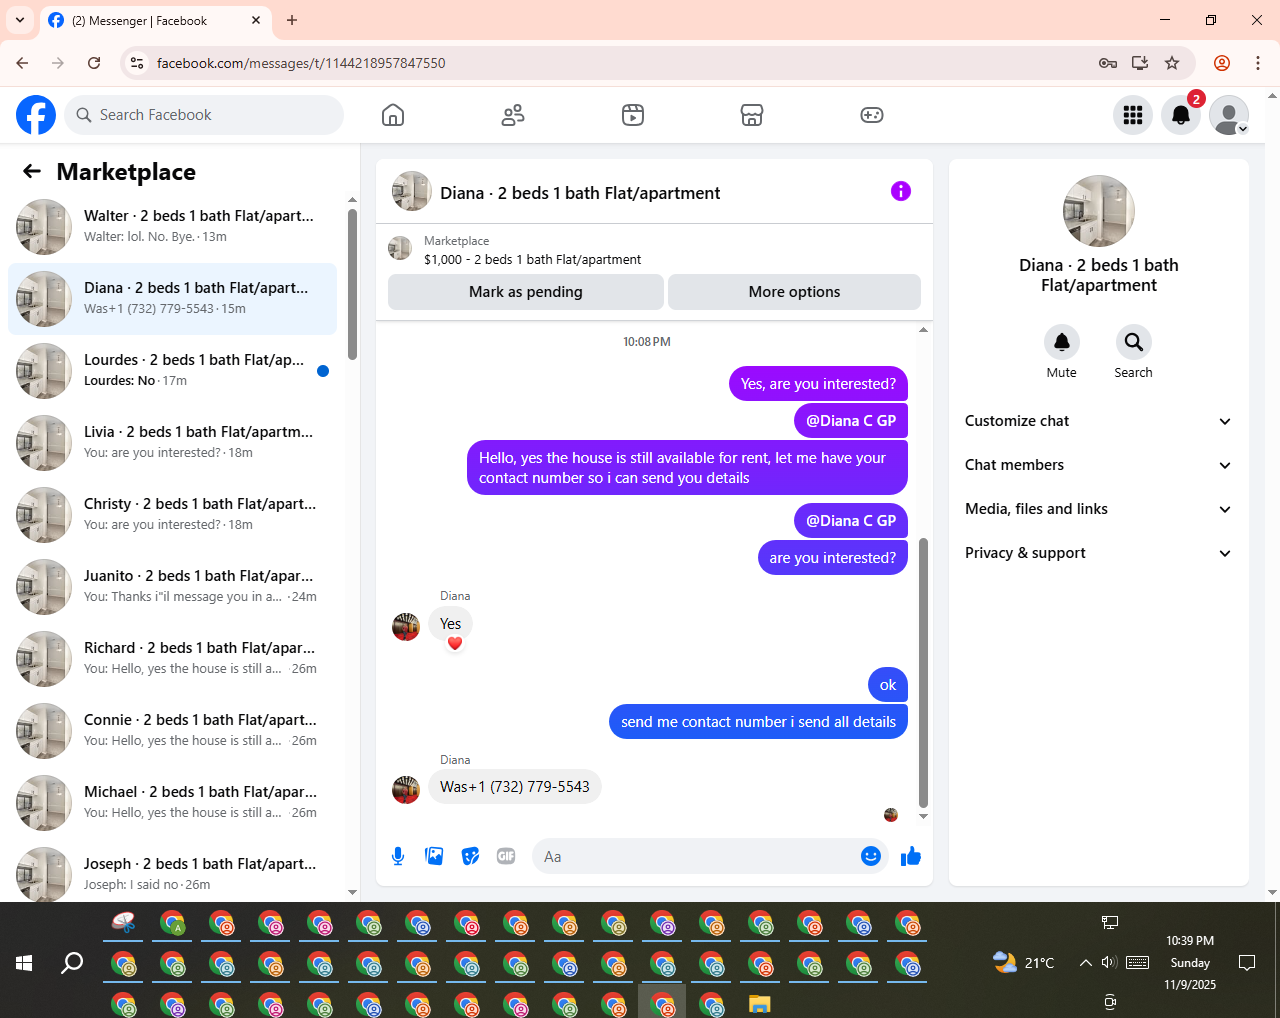Open Lourdes's unread conversation
The width and height of the screenshot is (1280, 1018).
coord(172,371)
